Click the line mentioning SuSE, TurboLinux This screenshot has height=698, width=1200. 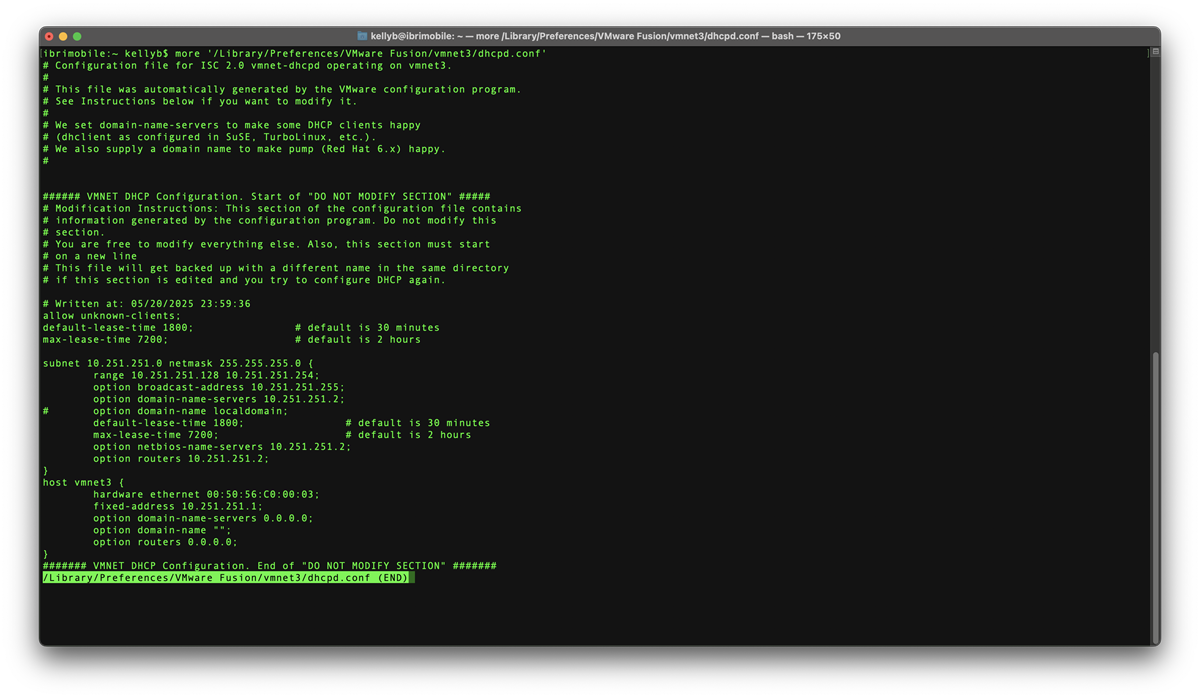point(209,138)
